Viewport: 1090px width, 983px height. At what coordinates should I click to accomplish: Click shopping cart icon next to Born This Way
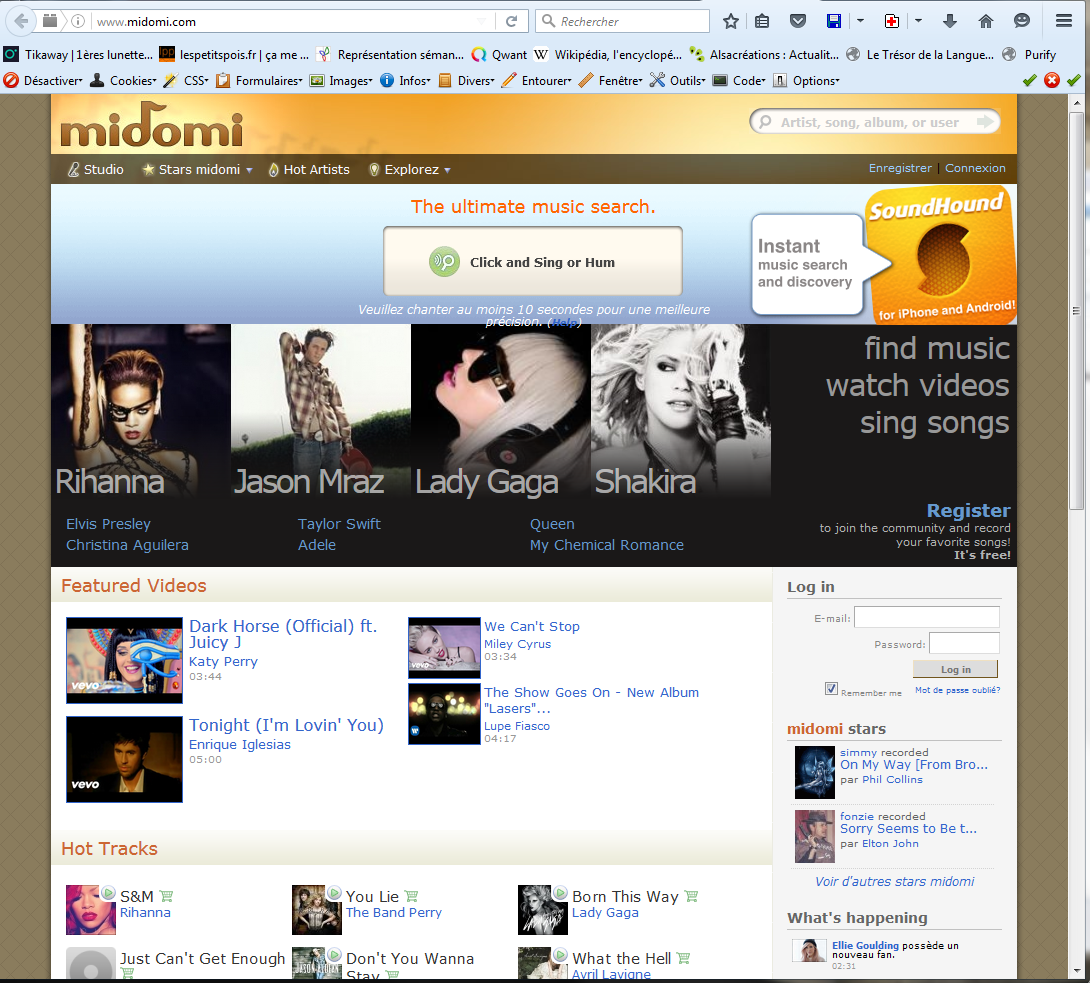[692, 896]
